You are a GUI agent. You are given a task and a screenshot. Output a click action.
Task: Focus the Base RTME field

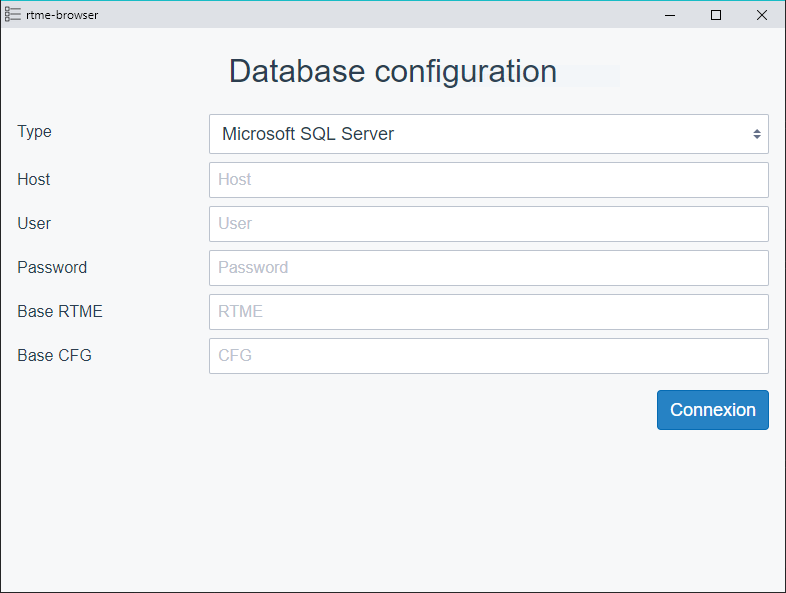point(489,312)
